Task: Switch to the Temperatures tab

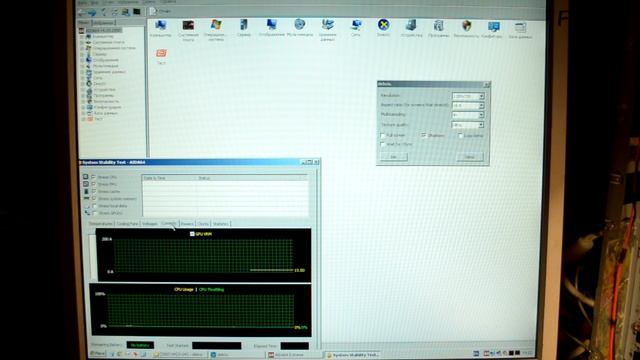Action: (x=101, y=224)
